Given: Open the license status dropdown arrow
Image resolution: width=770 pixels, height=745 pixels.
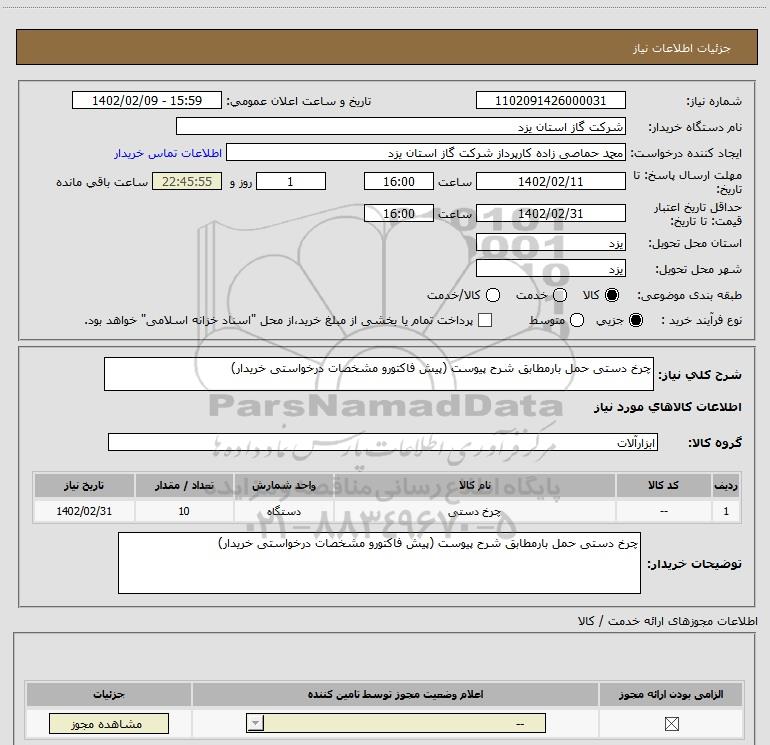Looking at the screenshot, I should [255, 723].
